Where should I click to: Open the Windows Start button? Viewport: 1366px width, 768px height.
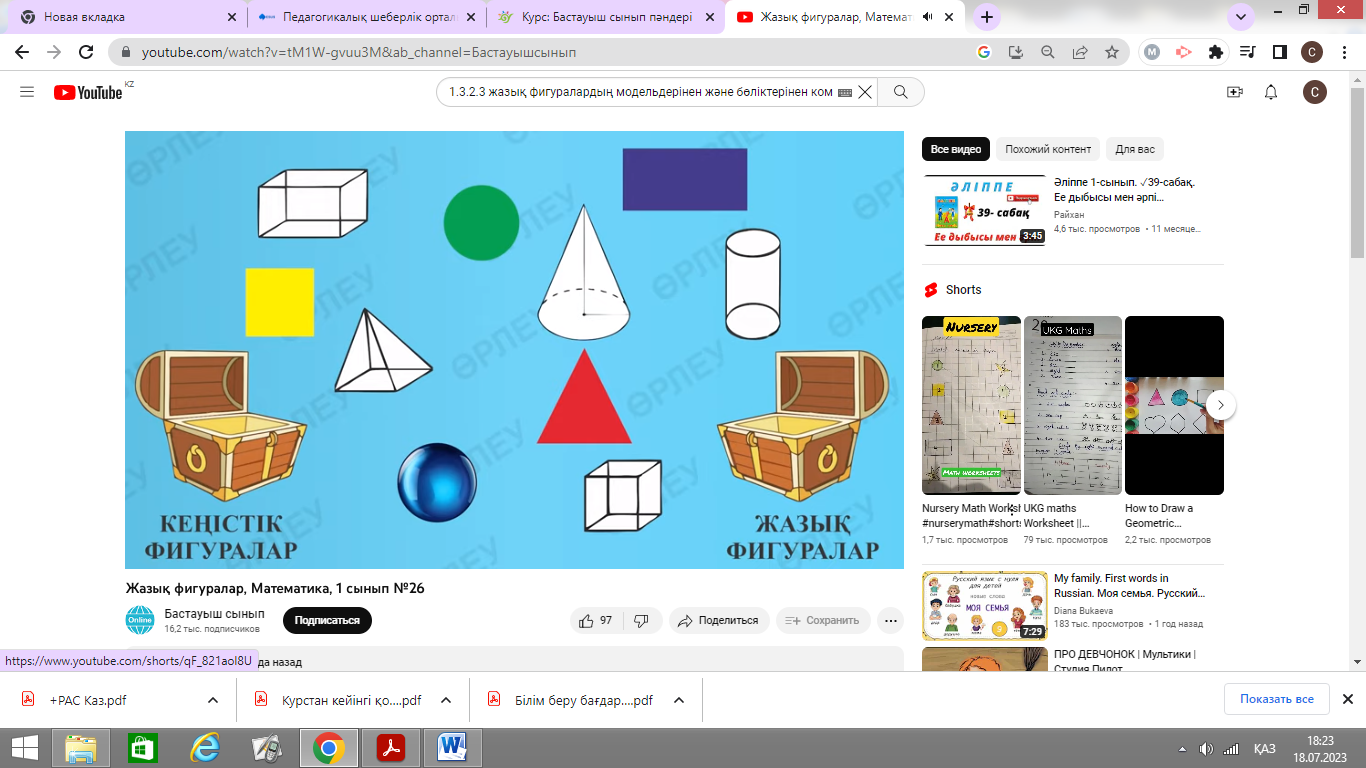click(x=24, y=748)
